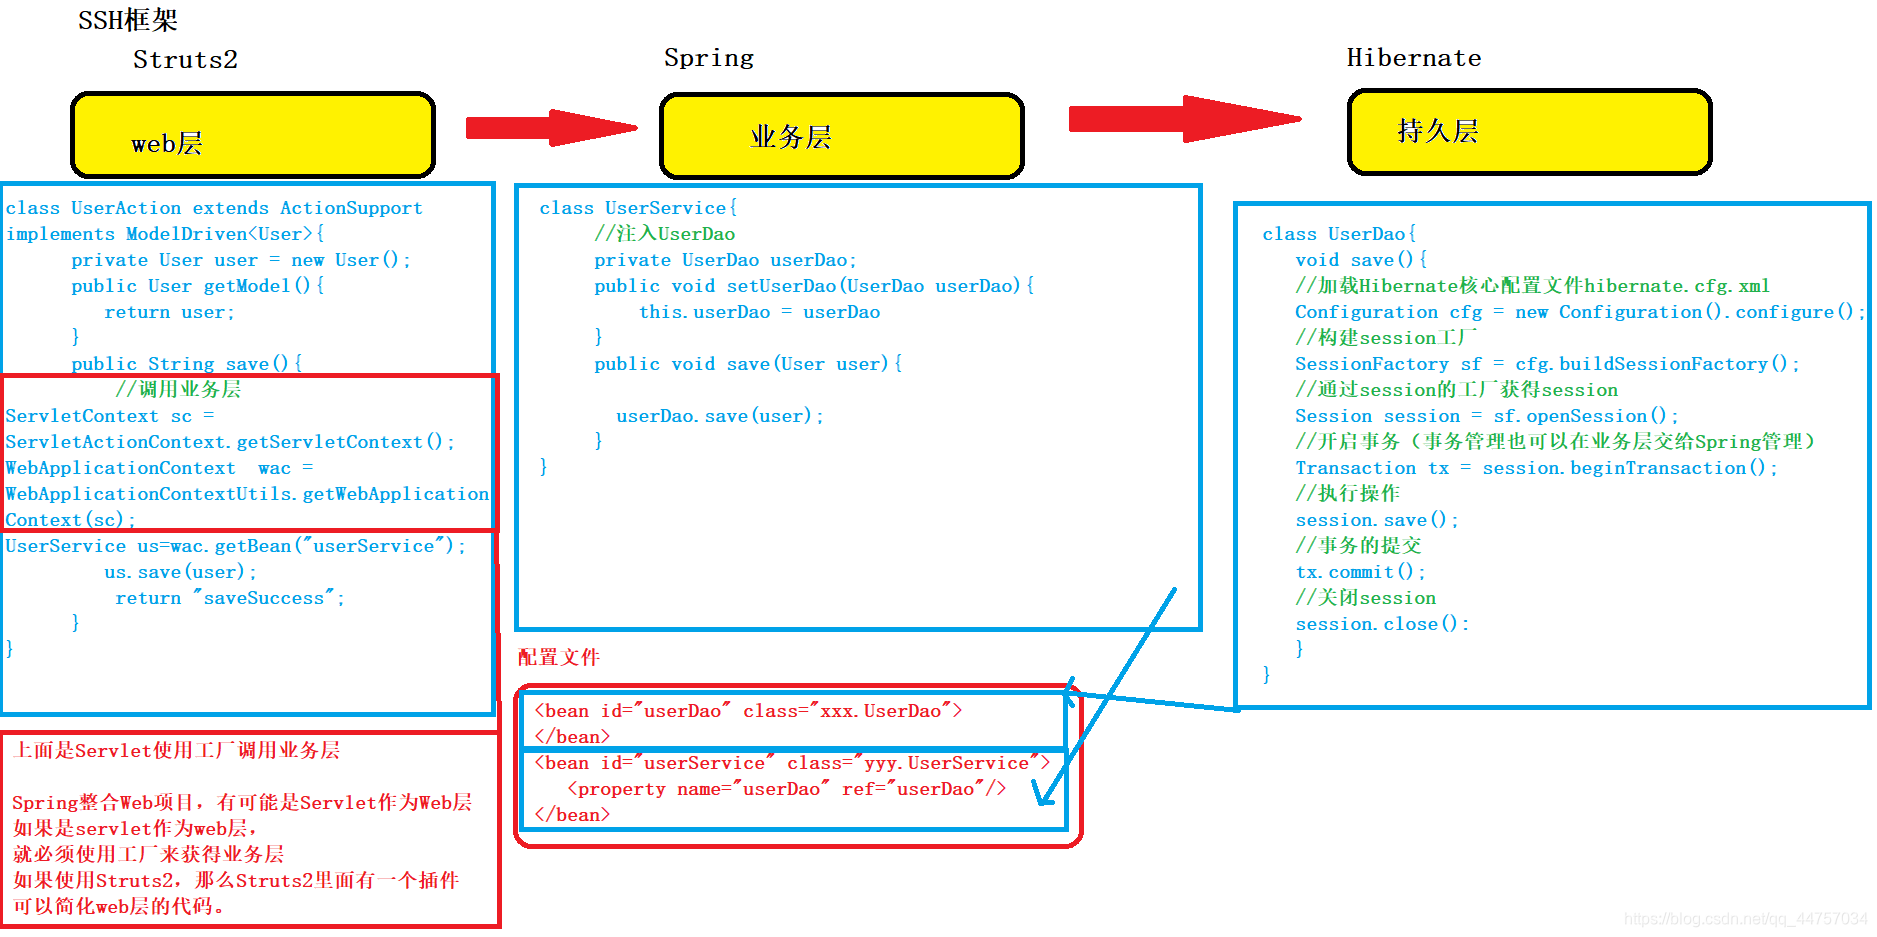This screenshot has height=937, width=1877.
Task: Click the property name="userDao" line
Action: coord(787,789)
